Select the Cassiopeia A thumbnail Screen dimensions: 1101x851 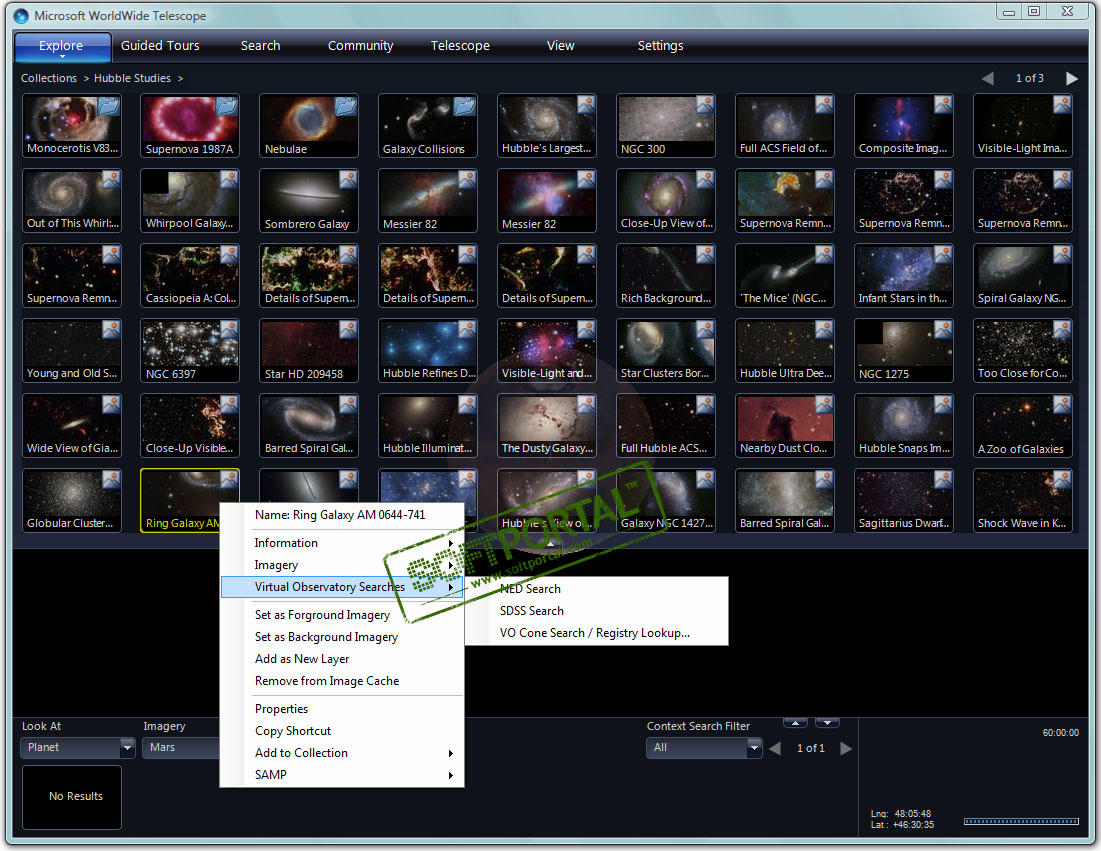click(x=190, y=276)
